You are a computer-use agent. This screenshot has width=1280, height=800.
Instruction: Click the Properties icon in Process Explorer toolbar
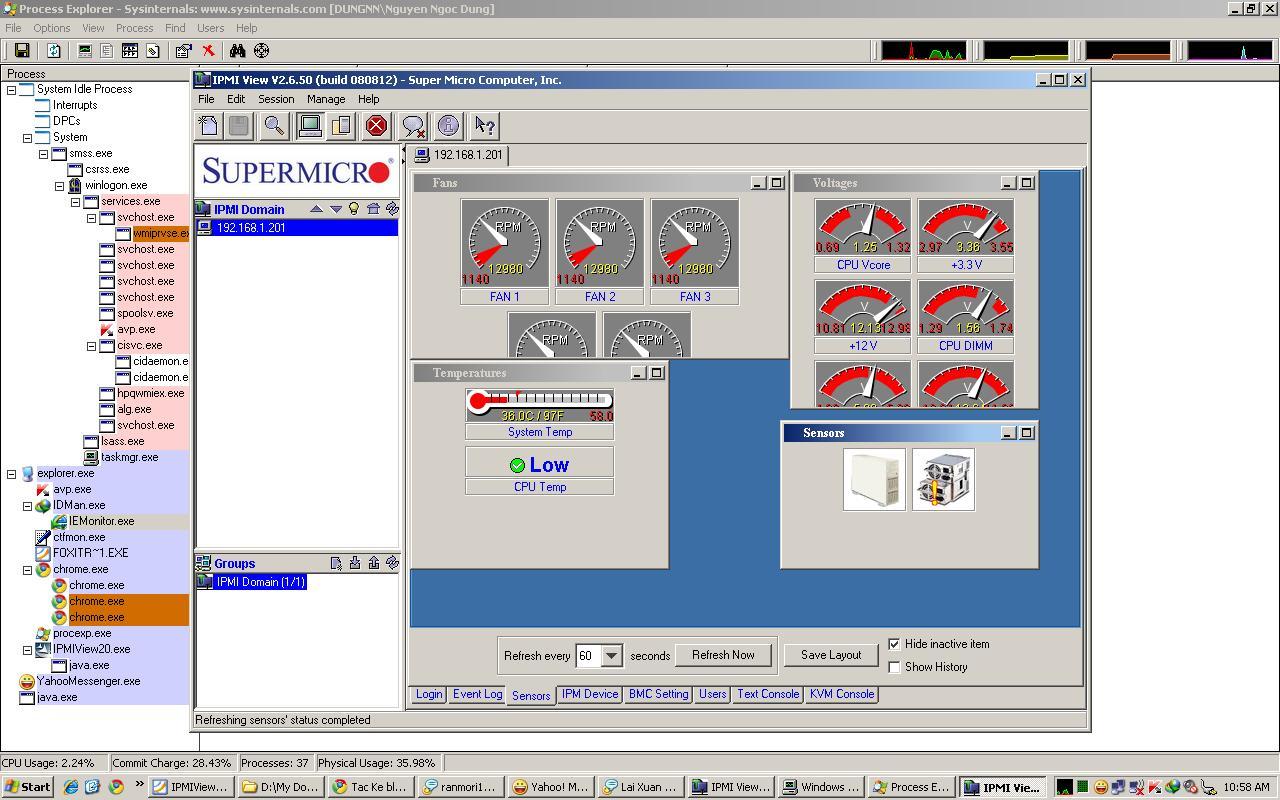[x=183, y=50]
